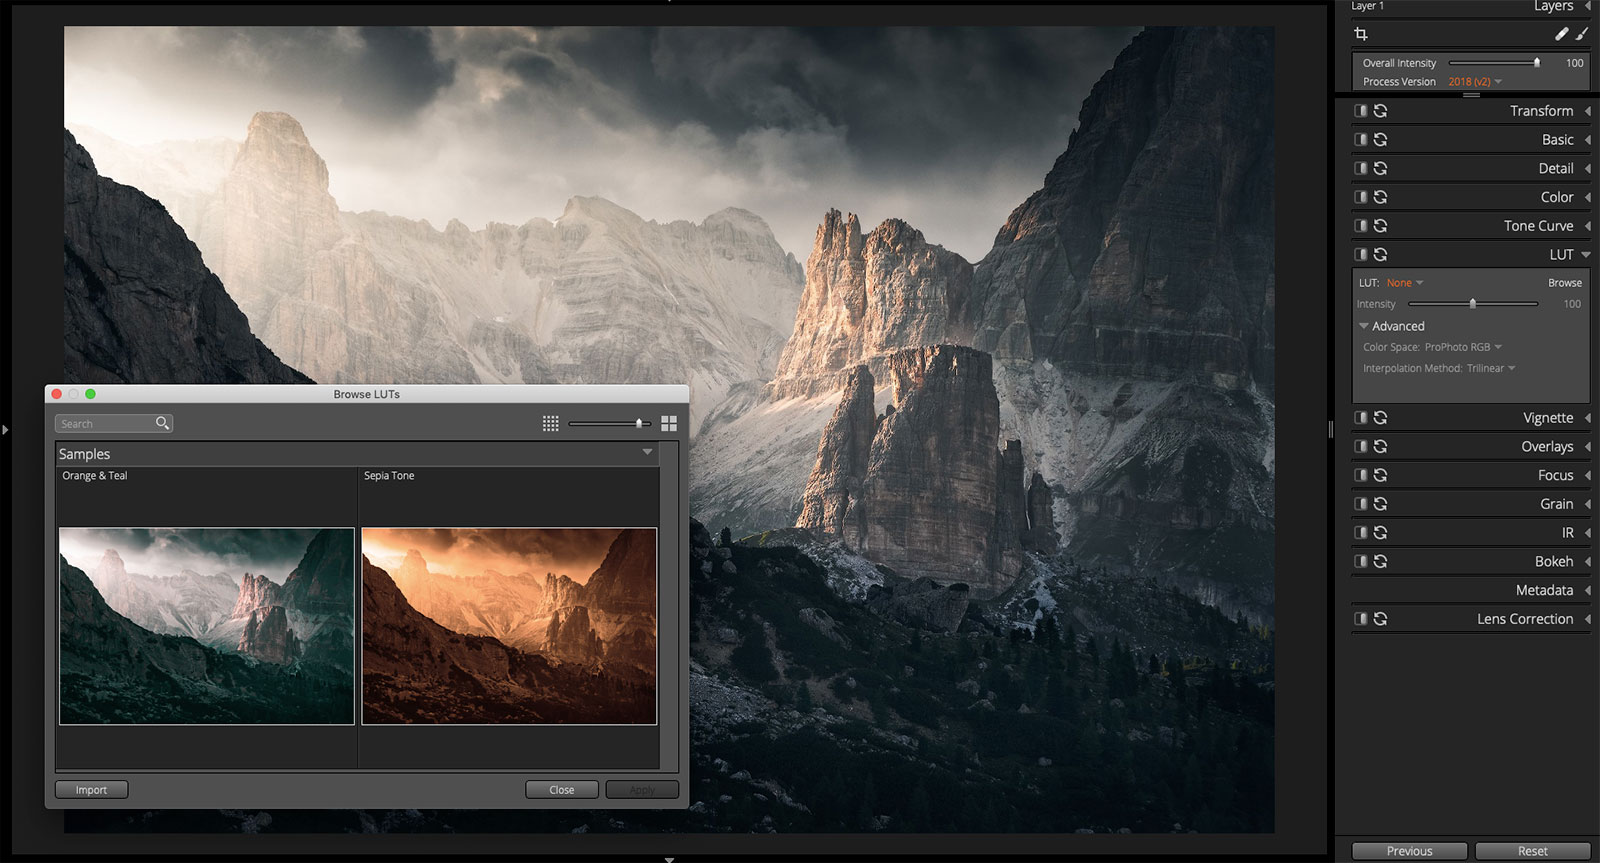Viewport: 1600px width, 863px height.
Task: Open the LUT None dropdown
Action: (1404, 283)
